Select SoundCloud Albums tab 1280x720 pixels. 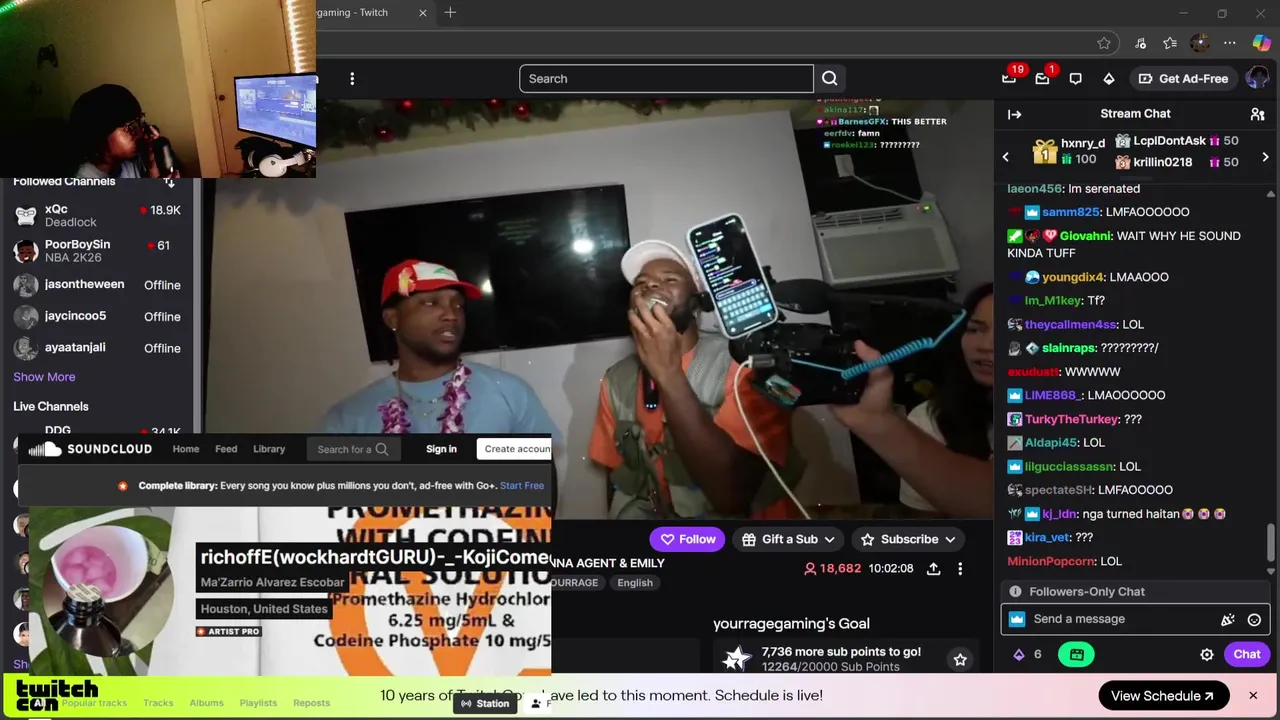pyautogui.click(x=207, y=703)
